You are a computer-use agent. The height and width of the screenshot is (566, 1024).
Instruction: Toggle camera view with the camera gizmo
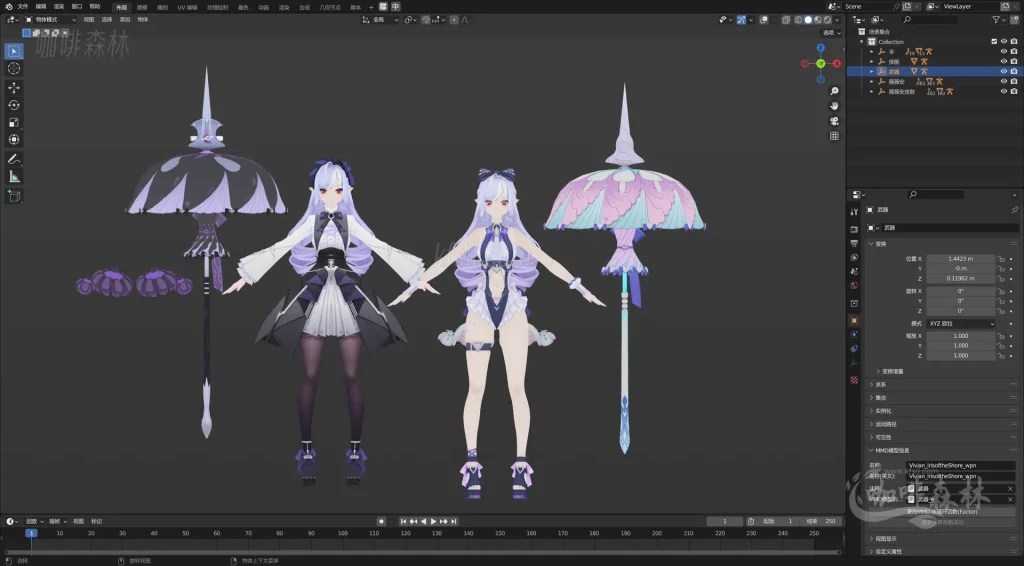tap(834, 121)
